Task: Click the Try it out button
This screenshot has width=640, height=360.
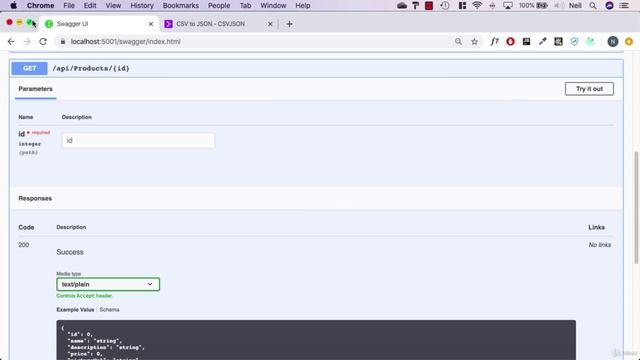Action: (589, 89)
